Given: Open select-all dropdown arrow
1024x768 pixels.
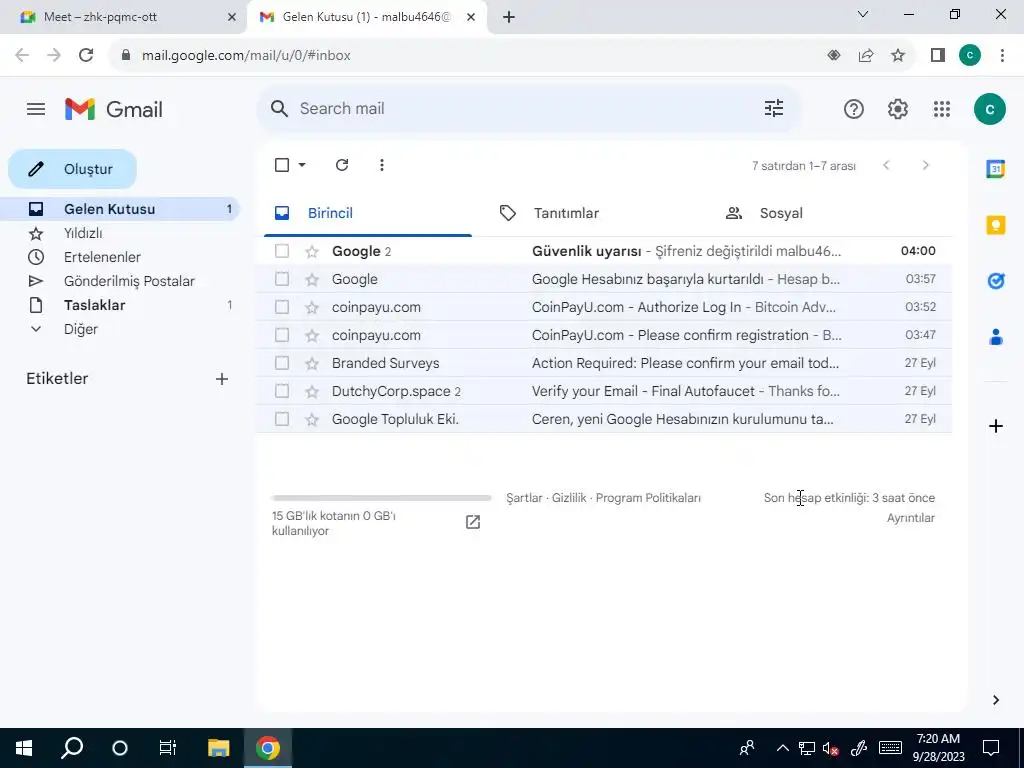Looking at the screenshot, I should click(302, 165).
